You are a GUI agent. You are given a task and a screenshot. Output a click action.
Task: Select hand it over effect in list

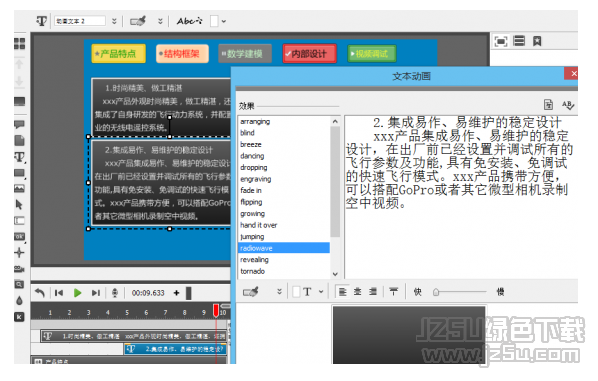tap(259, 225)
